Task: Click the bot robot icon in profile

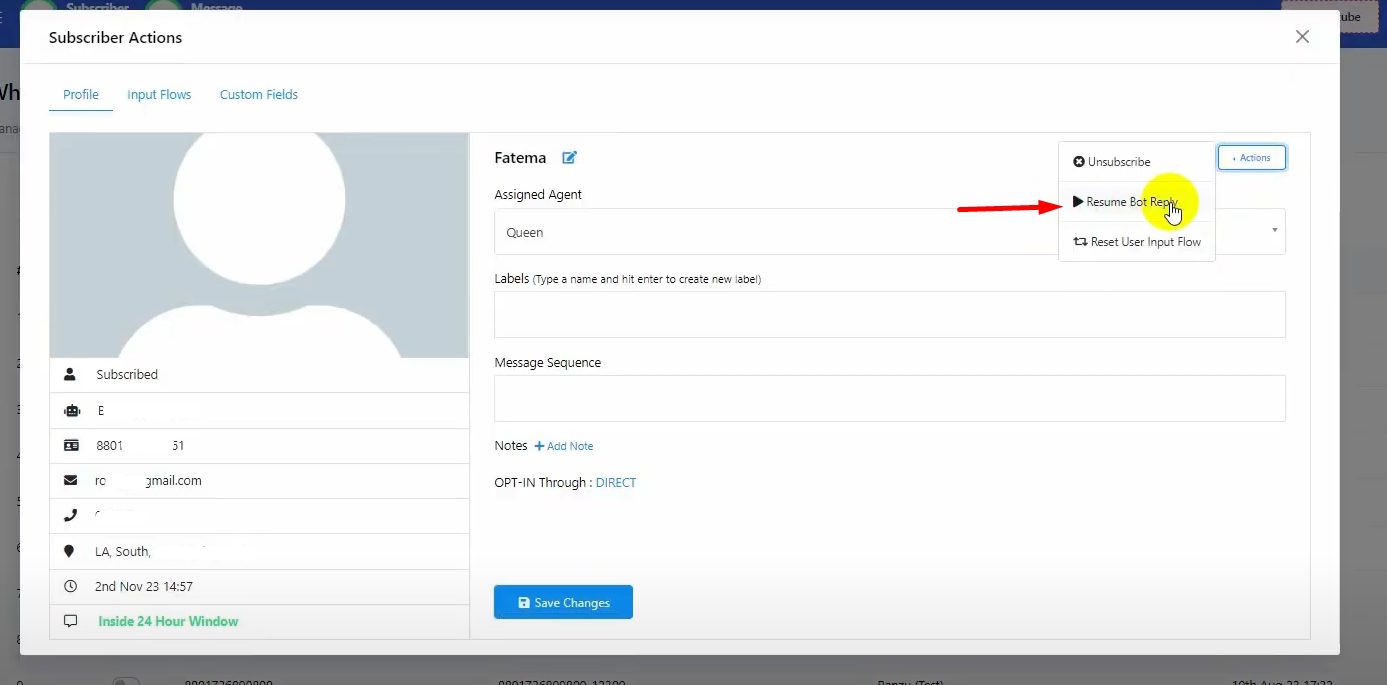Action: (70, 411)
